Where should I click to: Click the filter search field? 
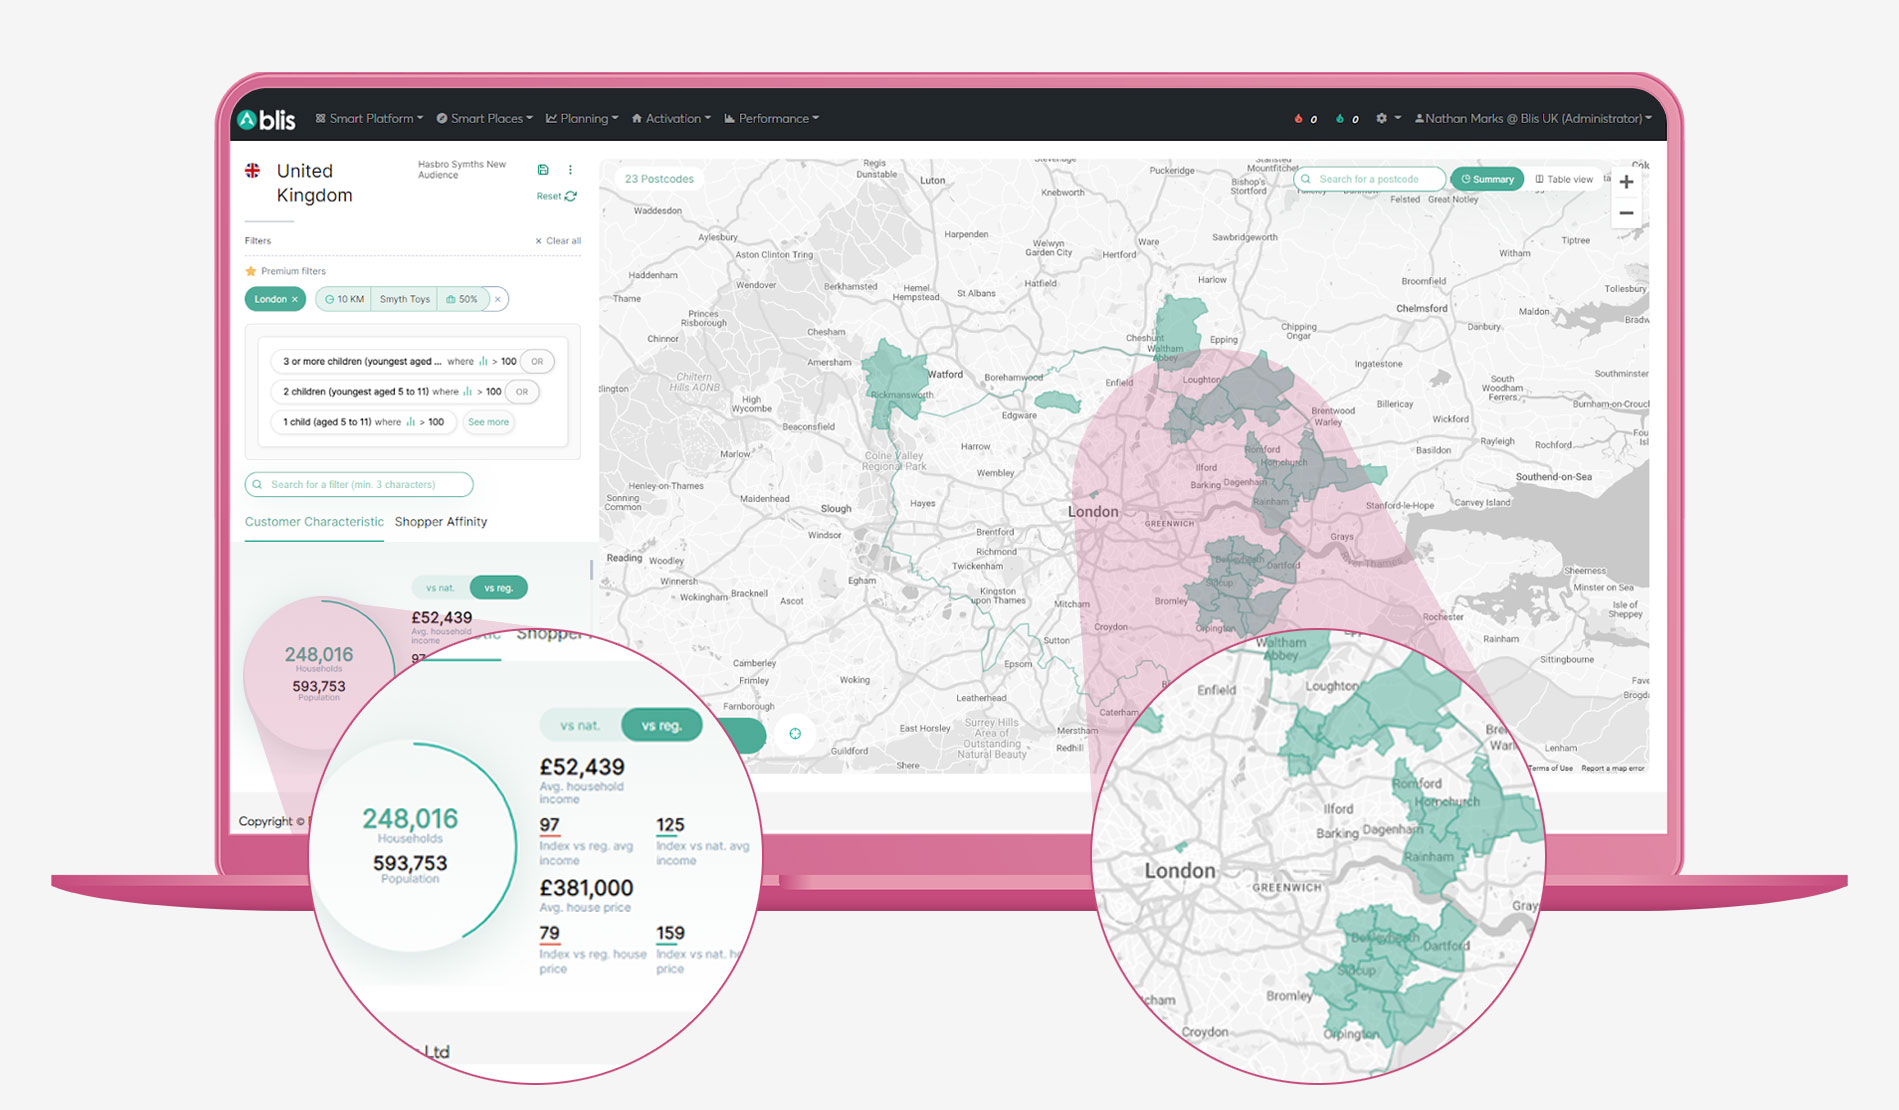pos(359,484)
